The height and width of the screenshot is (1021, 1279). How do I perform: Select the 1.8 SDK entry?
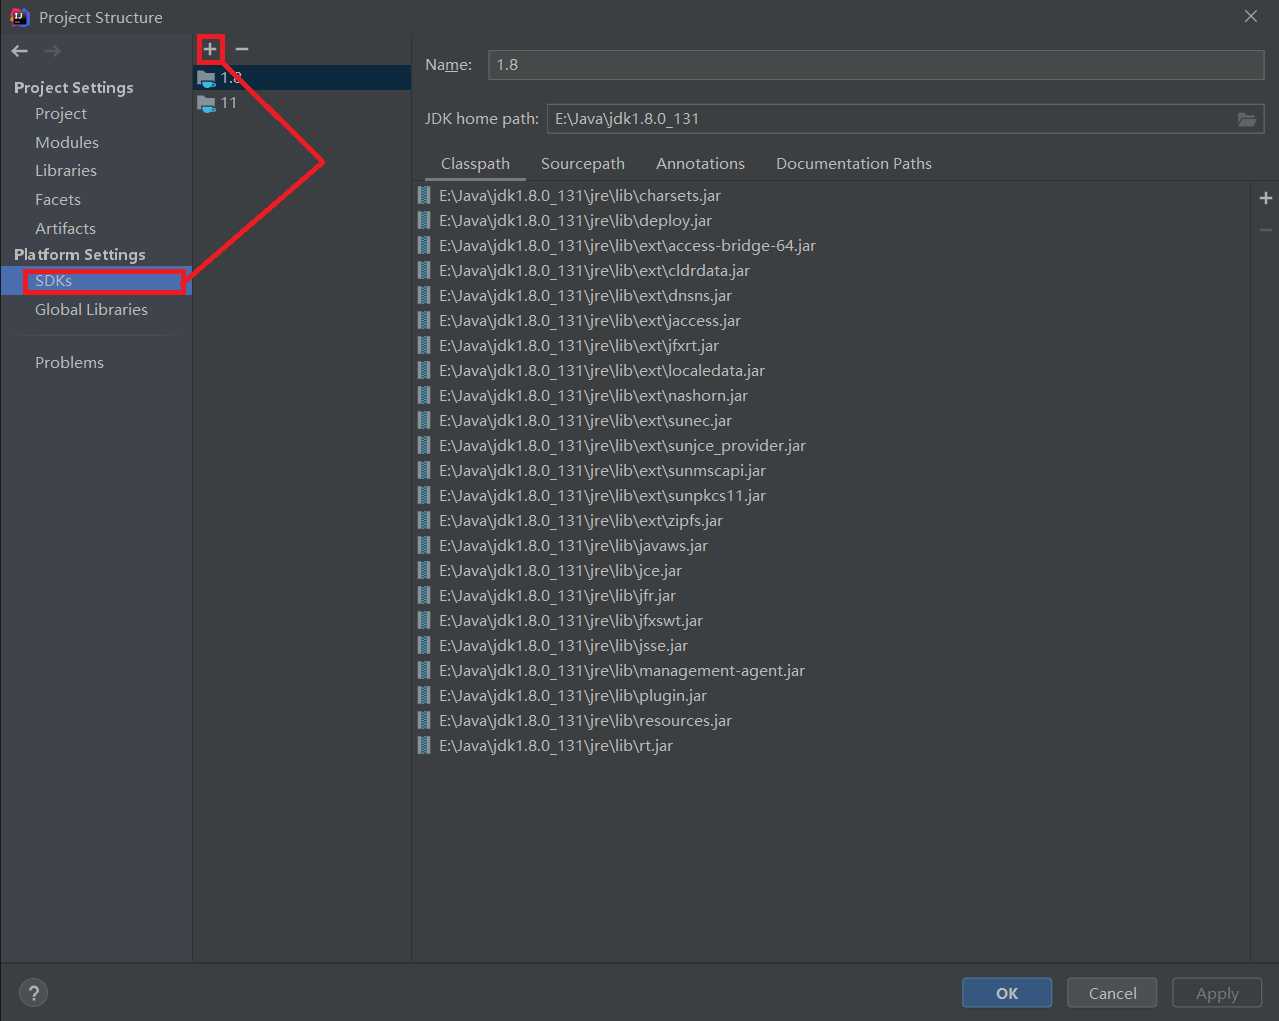(302, 78)
